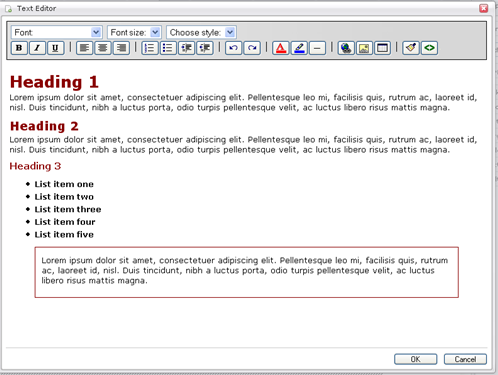Pick the highlight color pen tool
The image size is (498, 375).
(x=299, y=48)
